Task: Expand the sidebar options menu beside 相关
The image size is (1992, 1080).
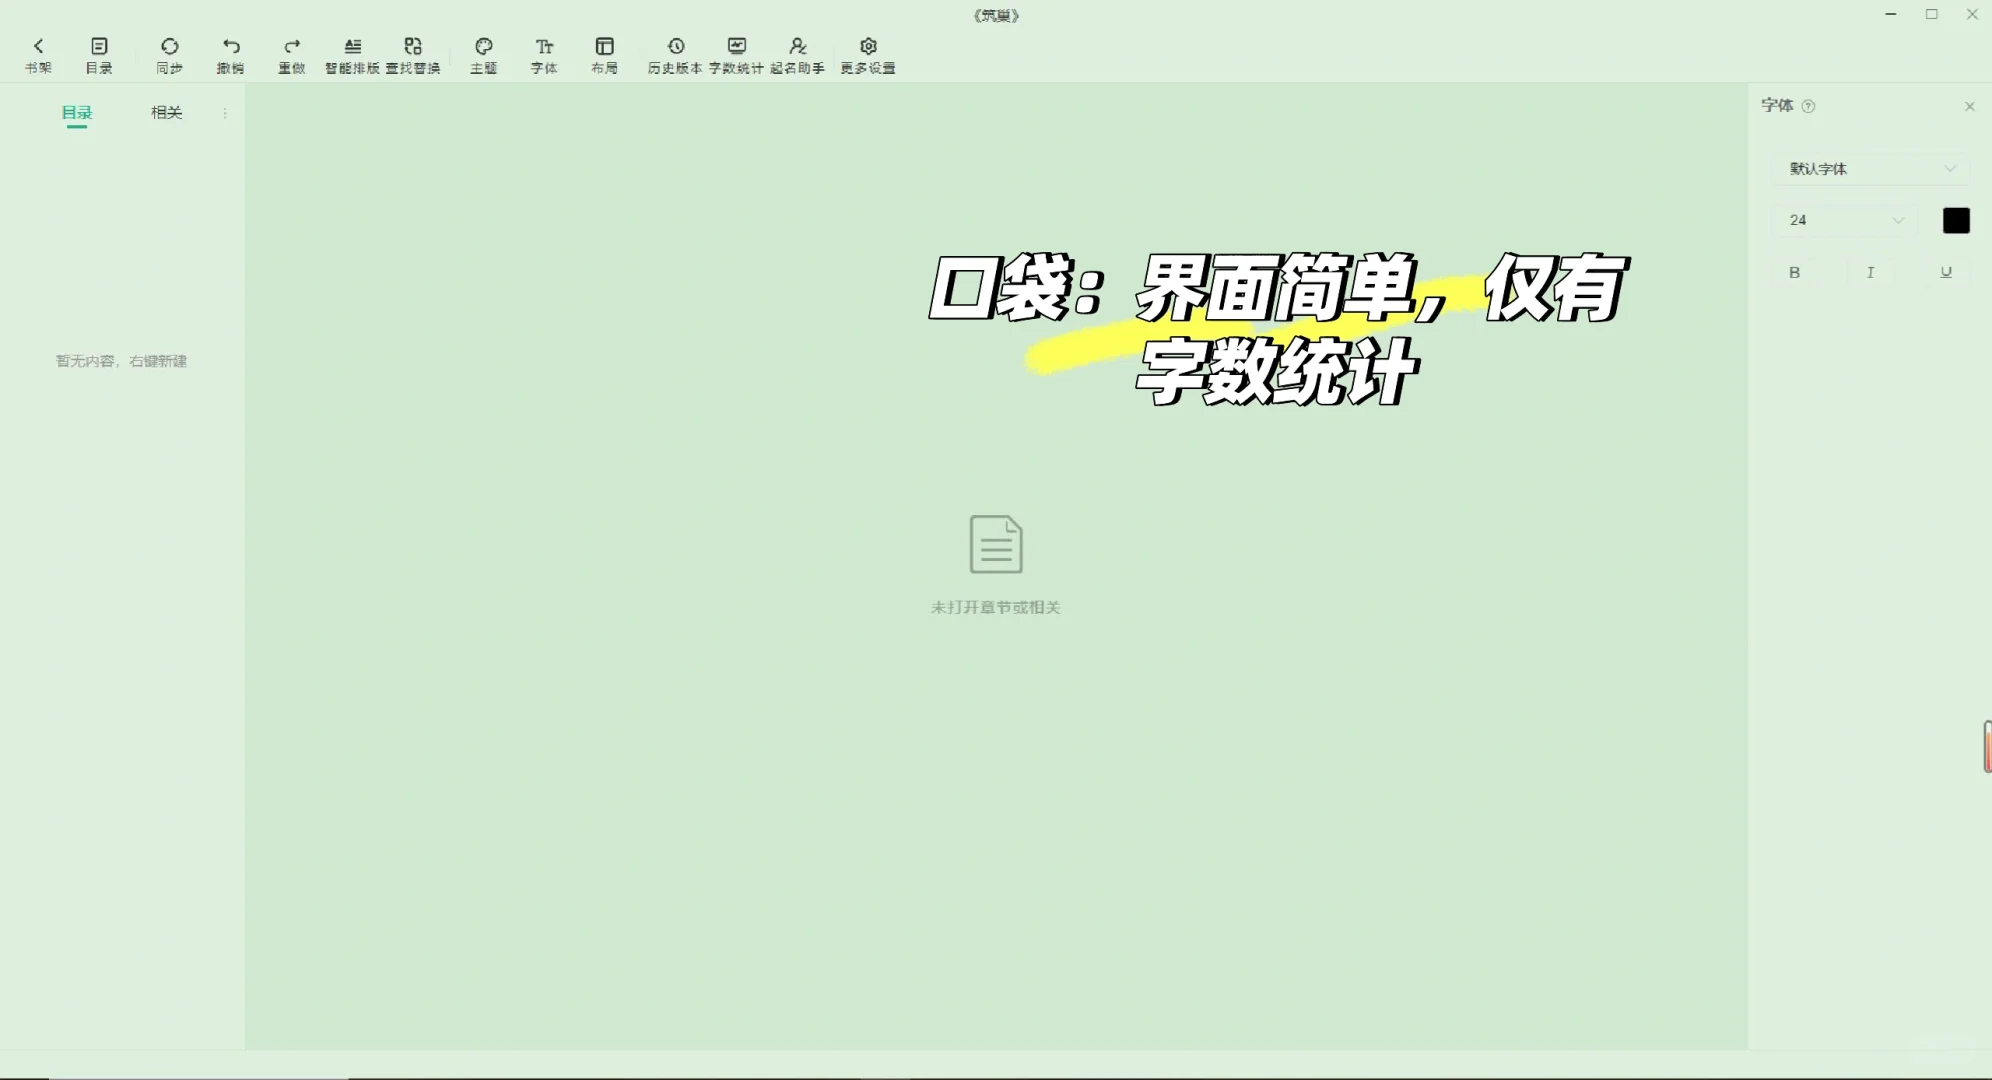Action: 225,113
